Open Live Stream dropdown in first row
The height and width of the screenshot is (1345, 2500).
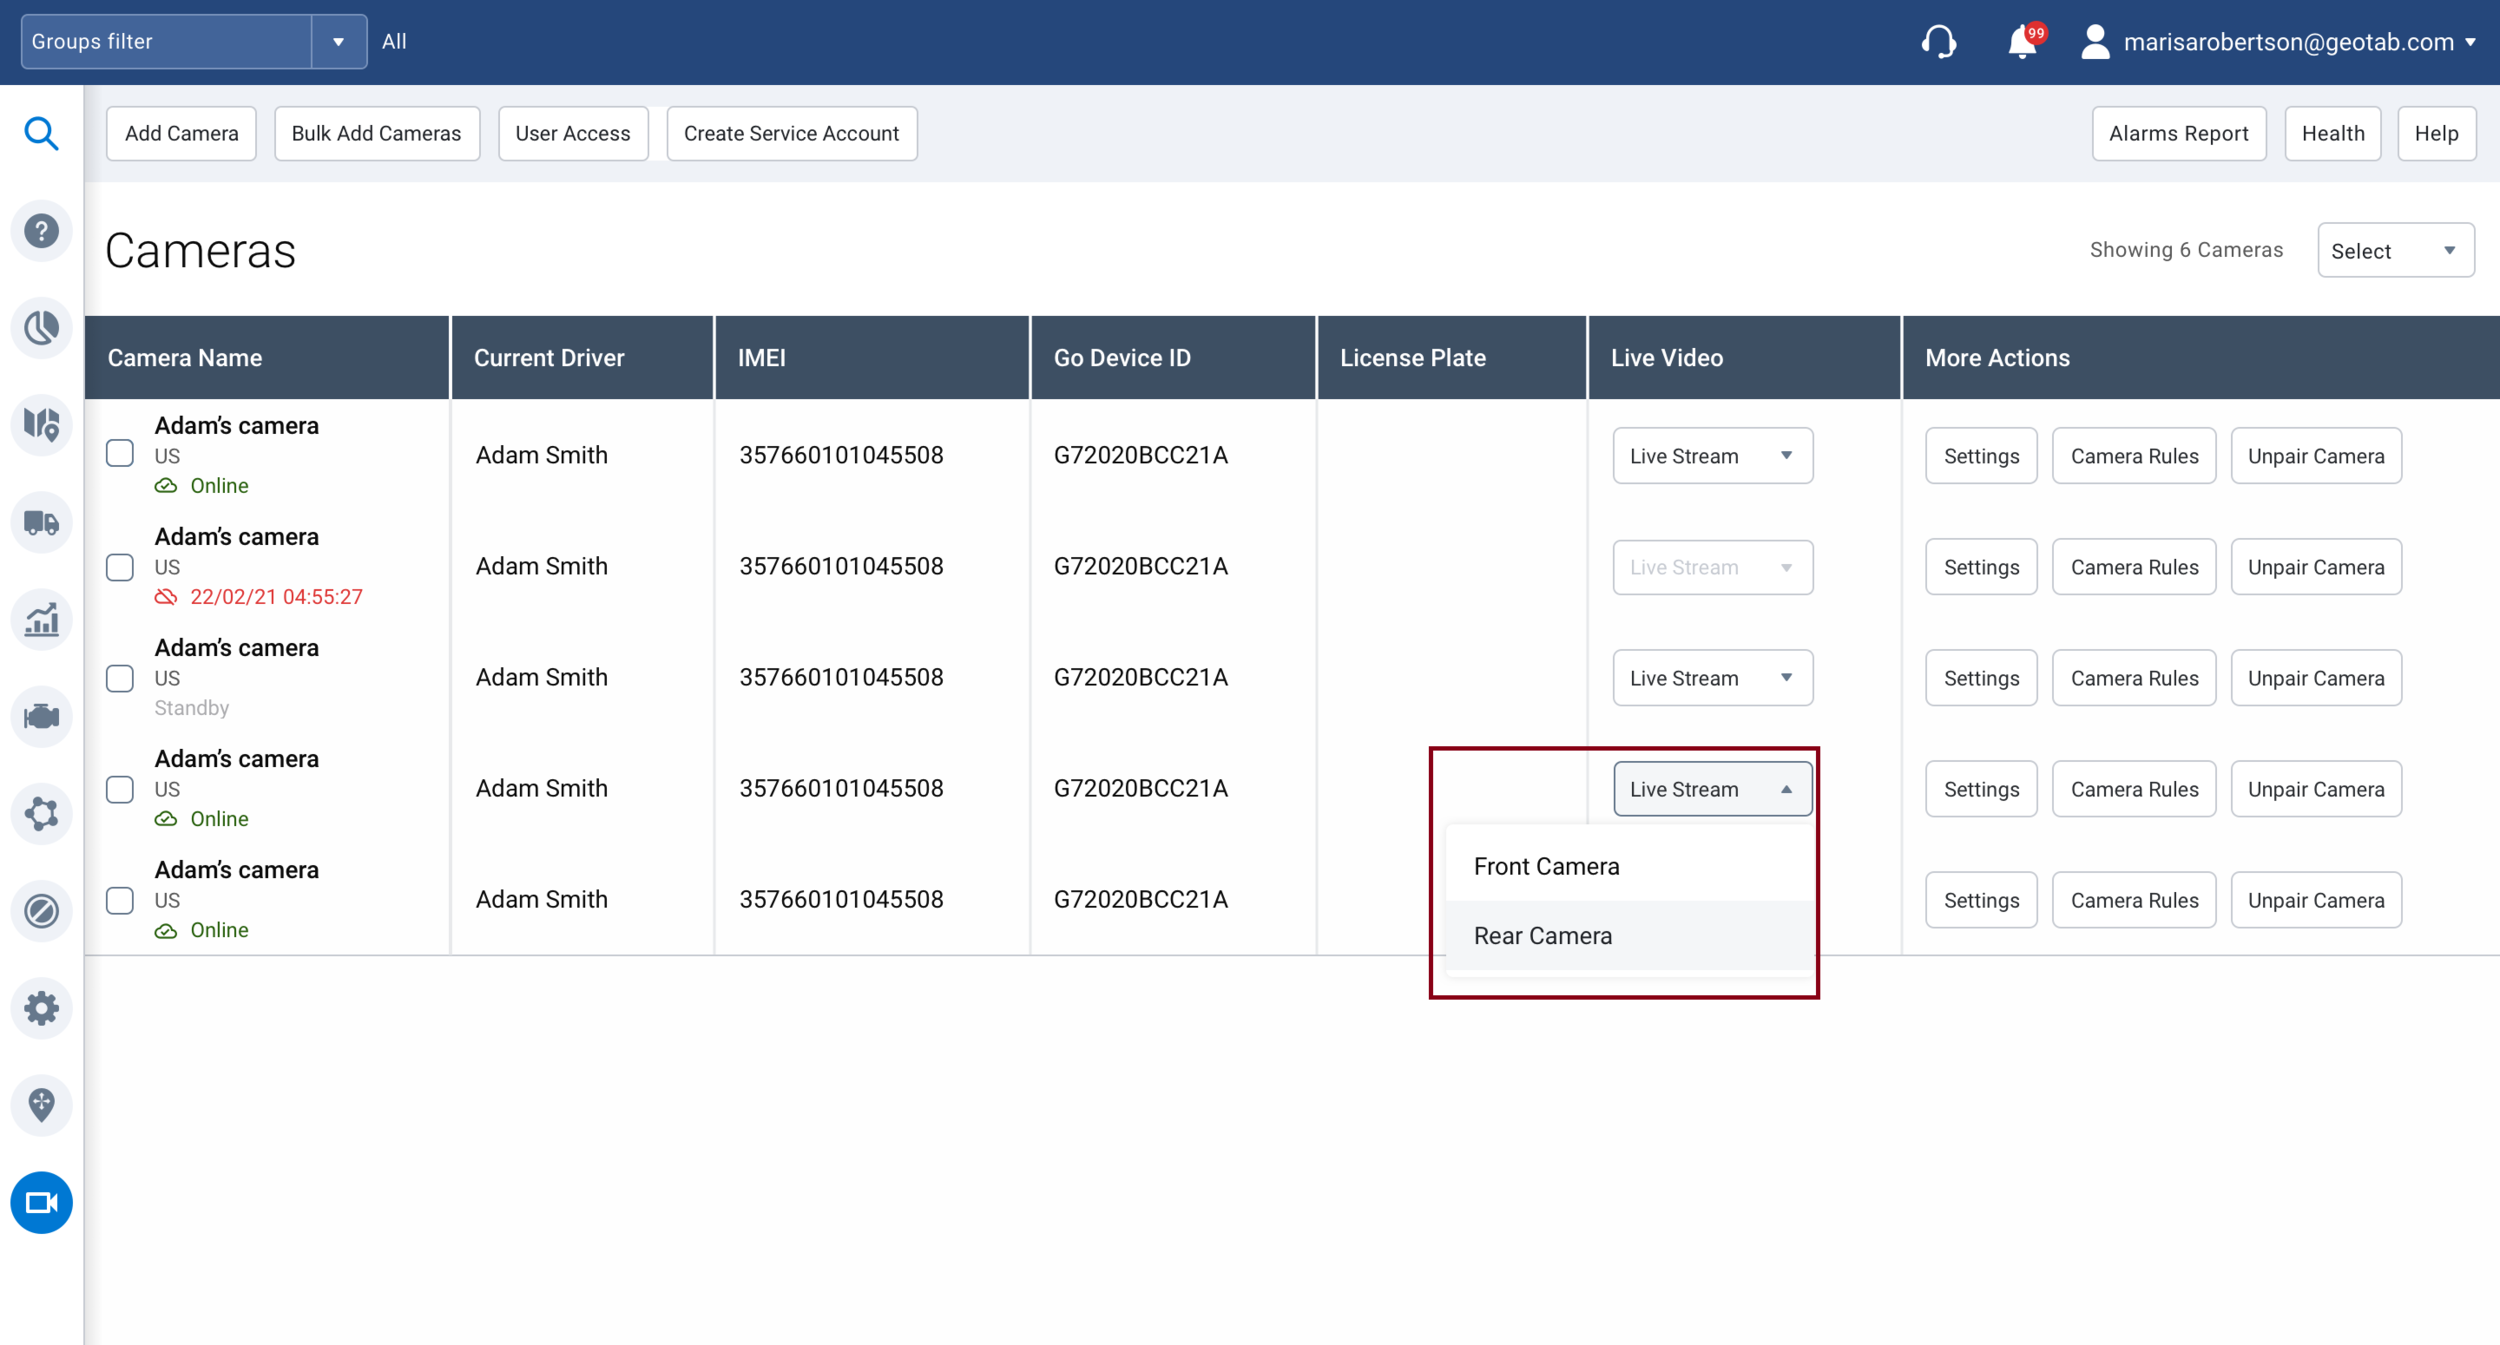1712,456
